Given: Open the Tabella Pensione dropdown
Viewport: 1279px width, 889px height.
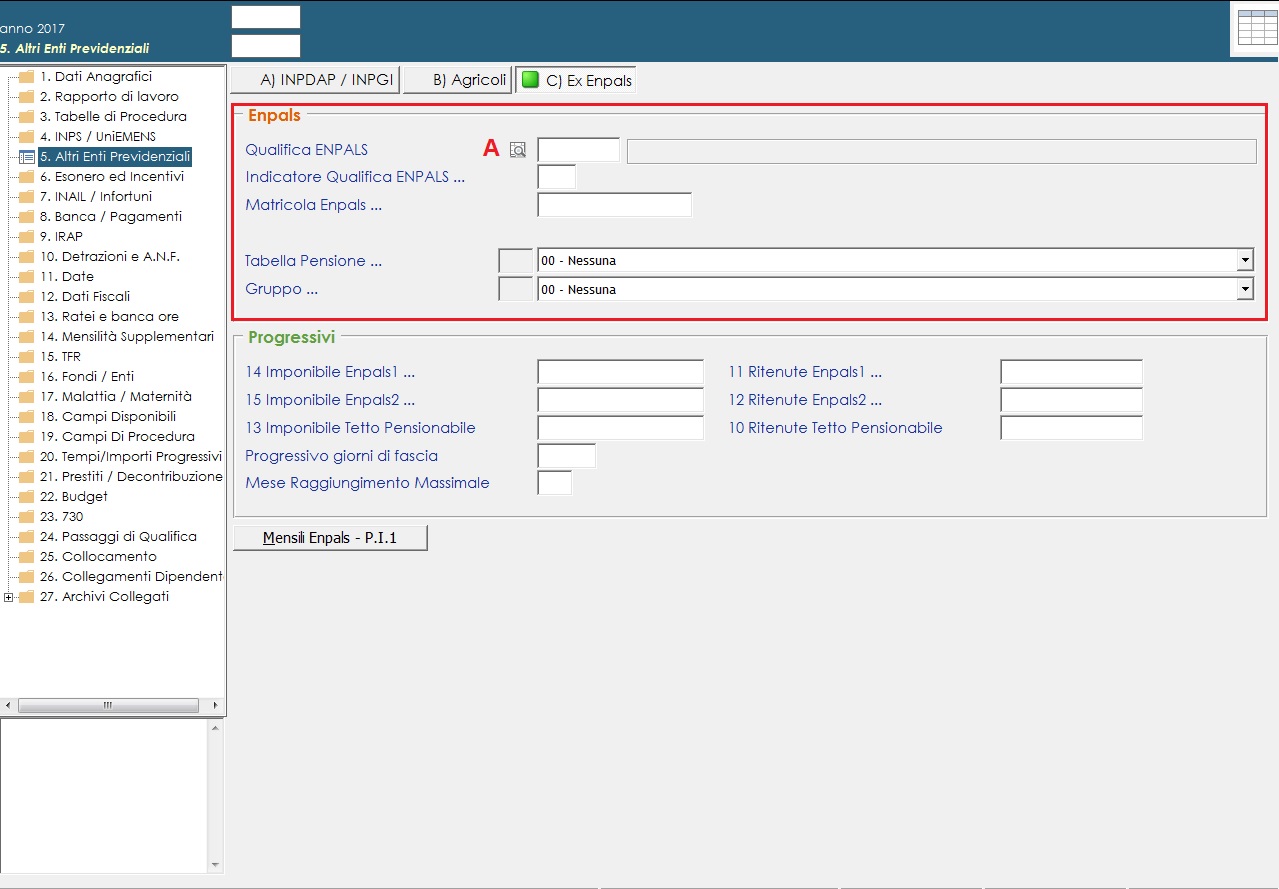Looking at the screenshot, I should 1245,261.
